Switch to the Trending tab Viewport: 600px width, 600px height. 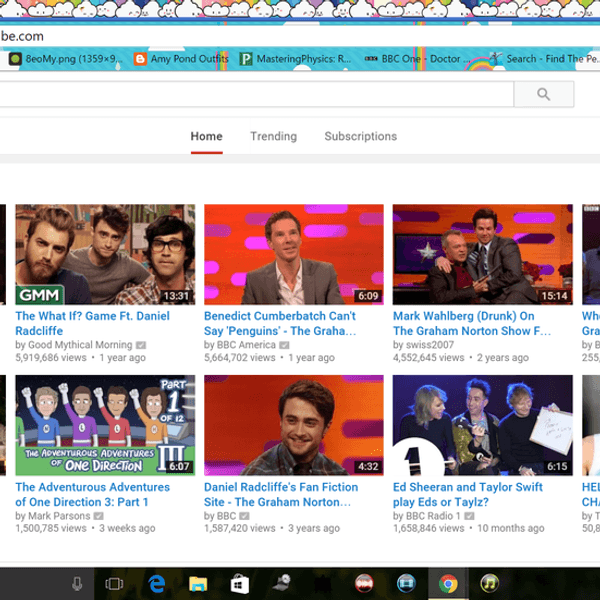(x=274, y=137)
